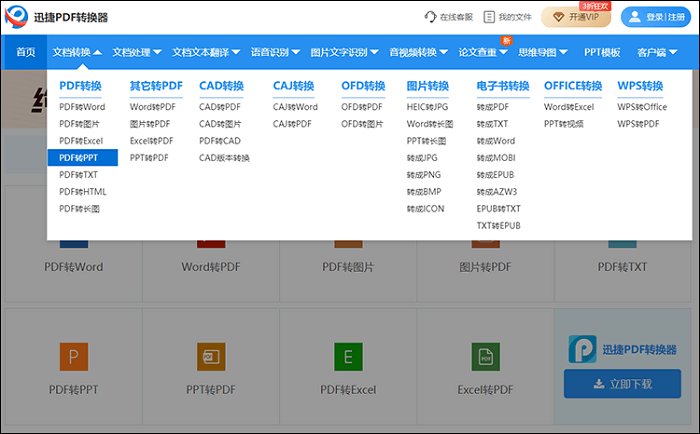Click the 立即下载 button
The image size is (700, 434).
pyautogui.click(x=622, y=384)
